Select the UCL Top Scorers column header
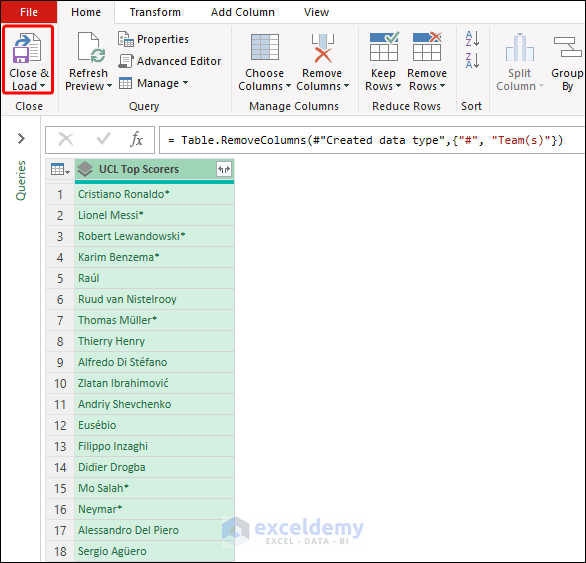Screen dimensions: 586x563 pyautogui.click(x=154, y=170)
